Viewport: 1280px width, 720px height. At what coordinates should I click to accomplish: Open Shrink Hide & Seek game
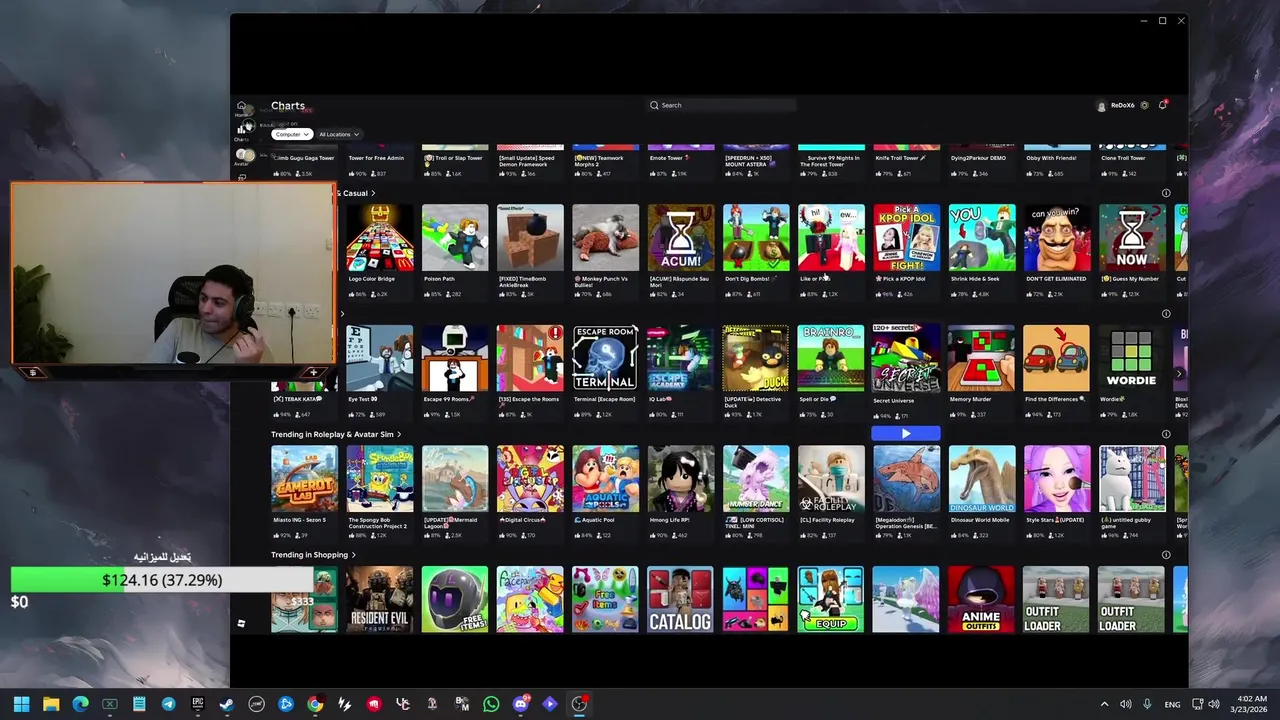[982, 238]
